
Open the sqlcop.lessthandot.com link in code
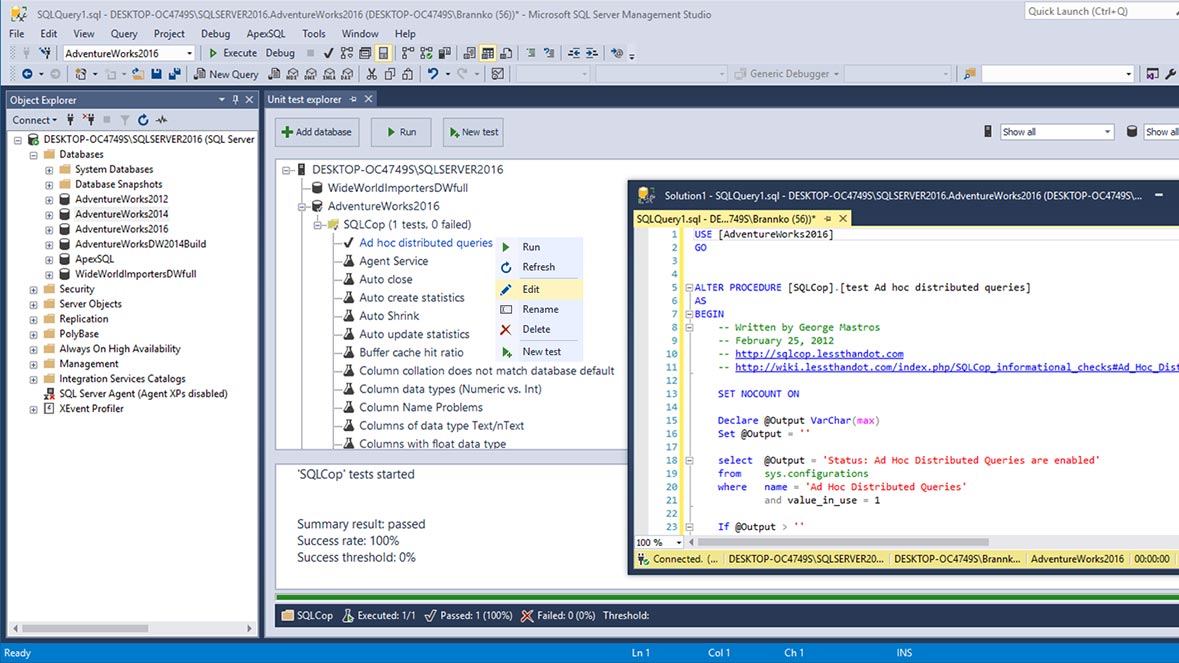[x=819, y=353]
